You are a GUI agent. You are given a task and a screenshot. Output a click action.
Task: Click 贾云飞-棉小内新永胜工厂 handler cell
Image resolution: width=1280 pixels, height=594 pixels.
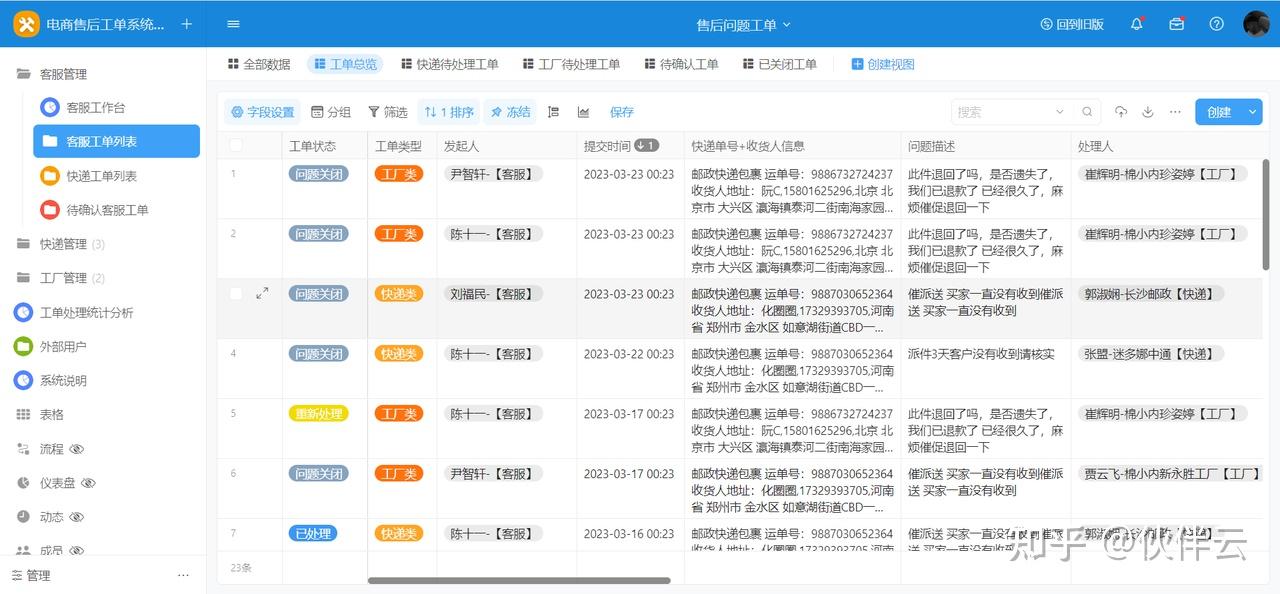pyautogui.click(x=1171, y=474)
